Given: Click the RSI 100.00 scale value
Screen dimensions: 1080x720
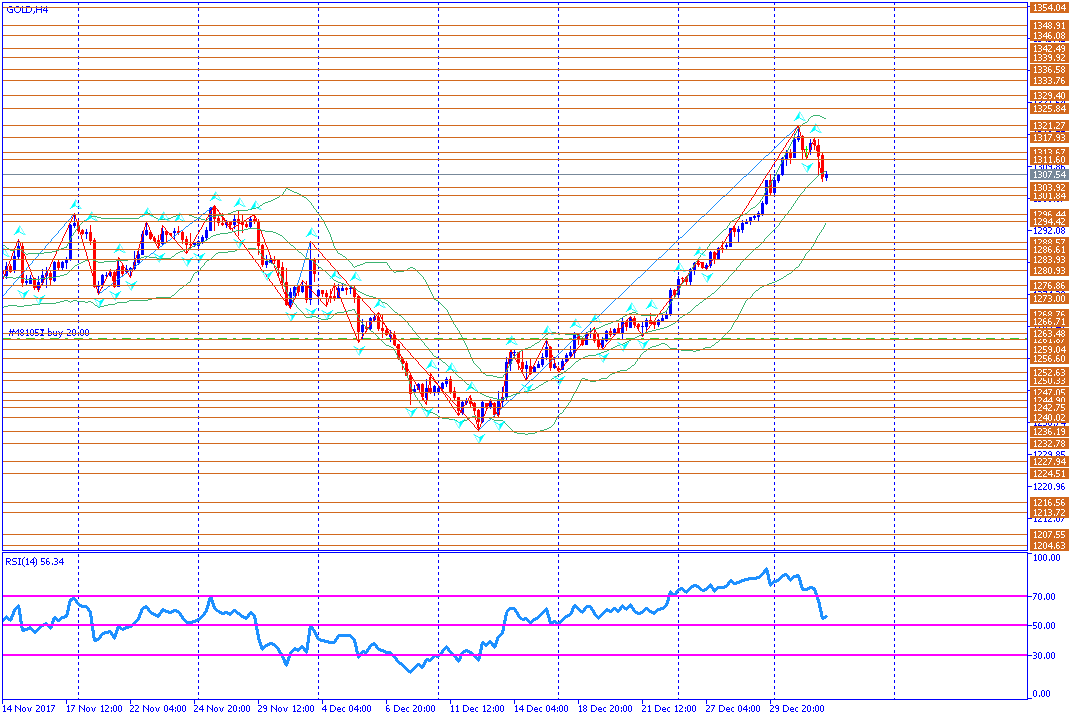Looking at the screenshot, I should (x=1048, y=557).
